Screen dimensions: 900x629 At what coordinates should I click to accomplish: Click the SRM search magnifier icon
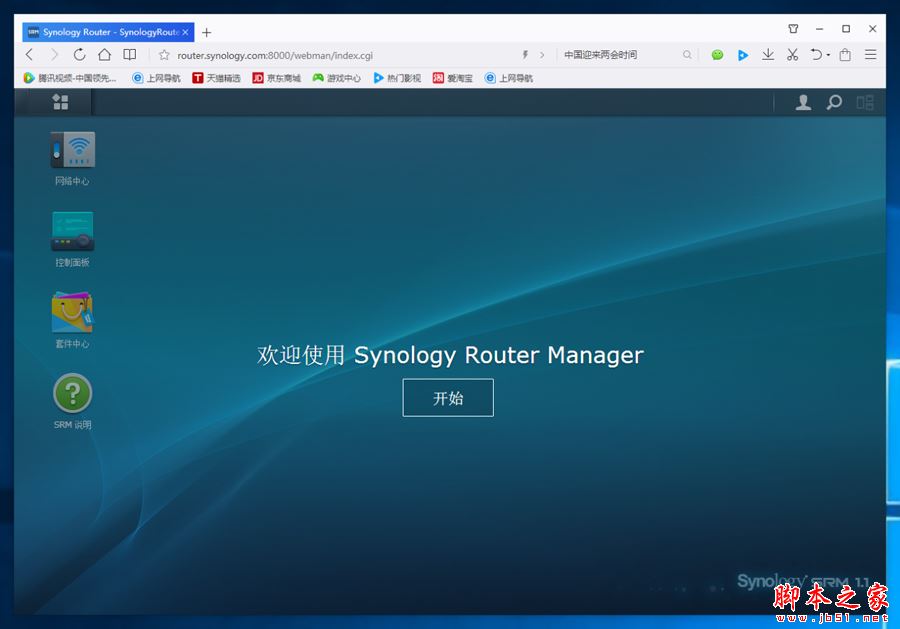click(x=834, y=103)
